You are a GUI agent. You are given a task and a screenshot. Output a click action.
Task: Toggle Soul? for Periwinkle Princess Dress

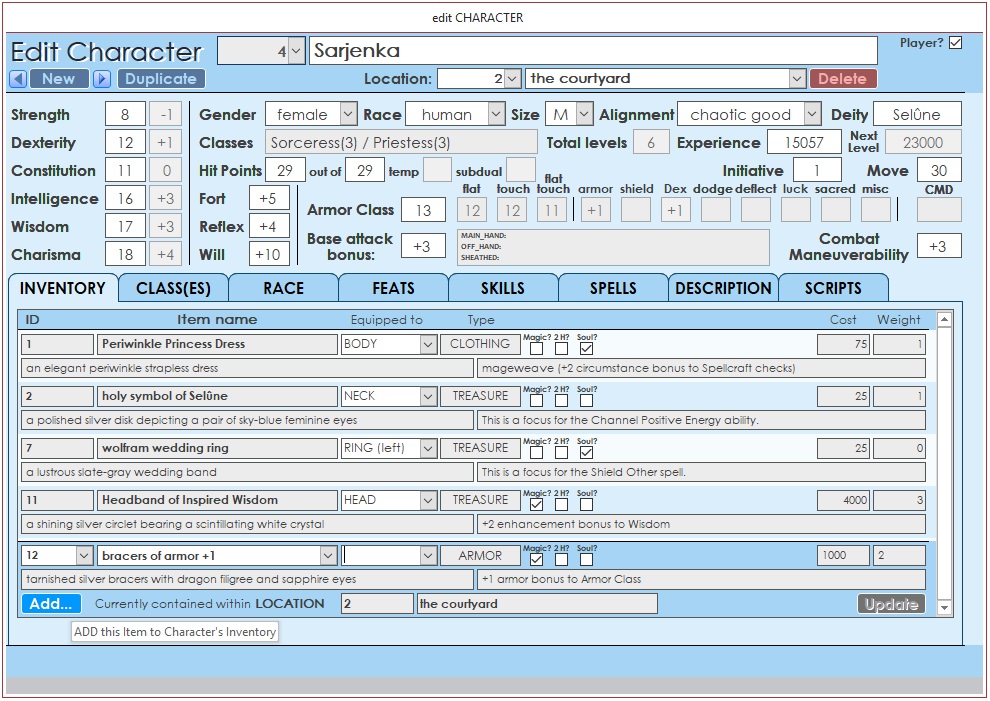587,349
